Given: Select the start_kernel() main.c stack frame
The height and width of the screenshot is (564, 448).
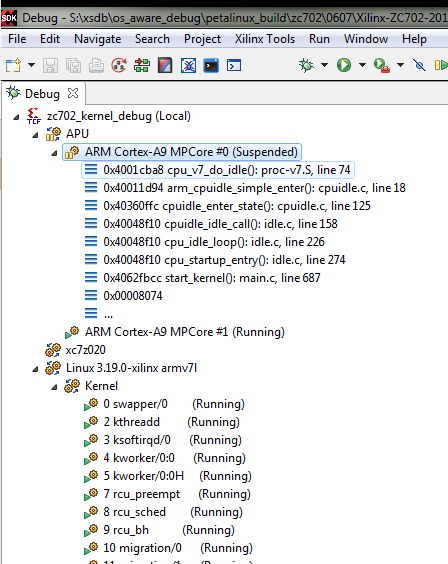Looking at the screenshot, I should [211, 278].
